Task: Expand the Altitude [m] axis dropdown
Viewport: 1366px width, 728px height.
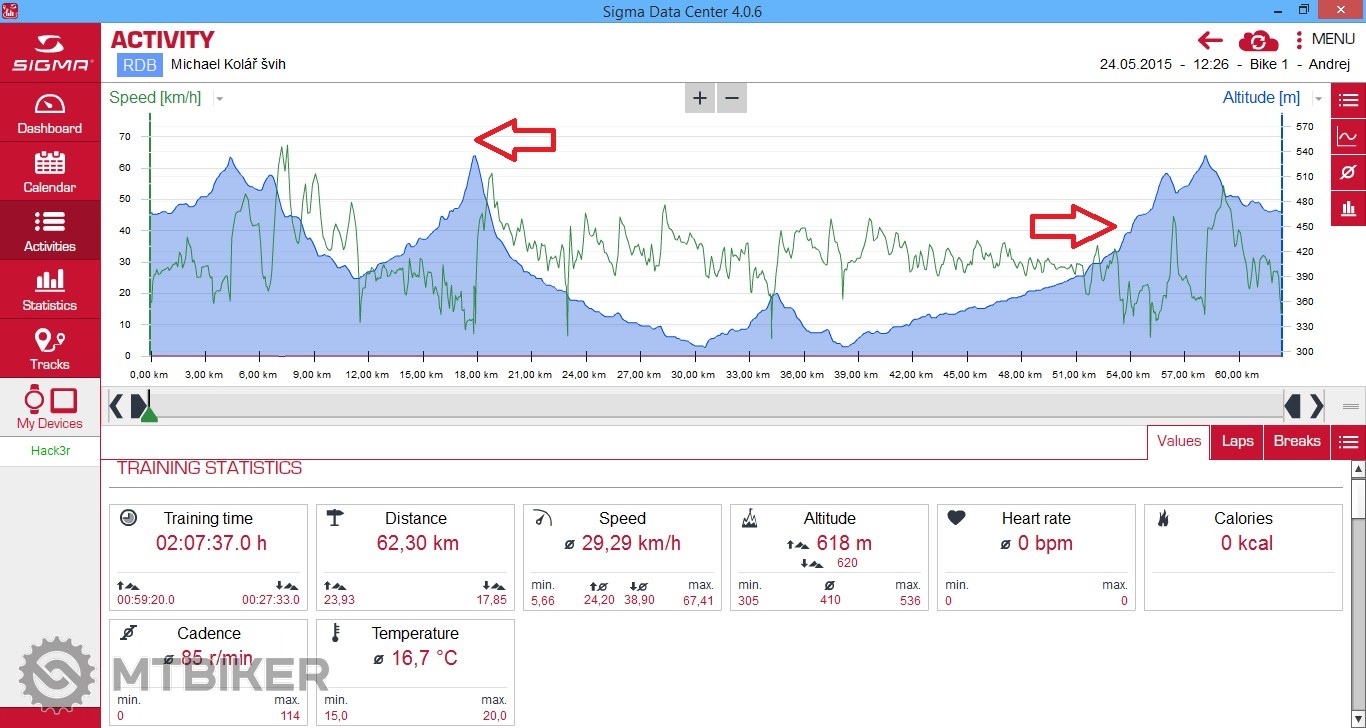Action: 1318,99
